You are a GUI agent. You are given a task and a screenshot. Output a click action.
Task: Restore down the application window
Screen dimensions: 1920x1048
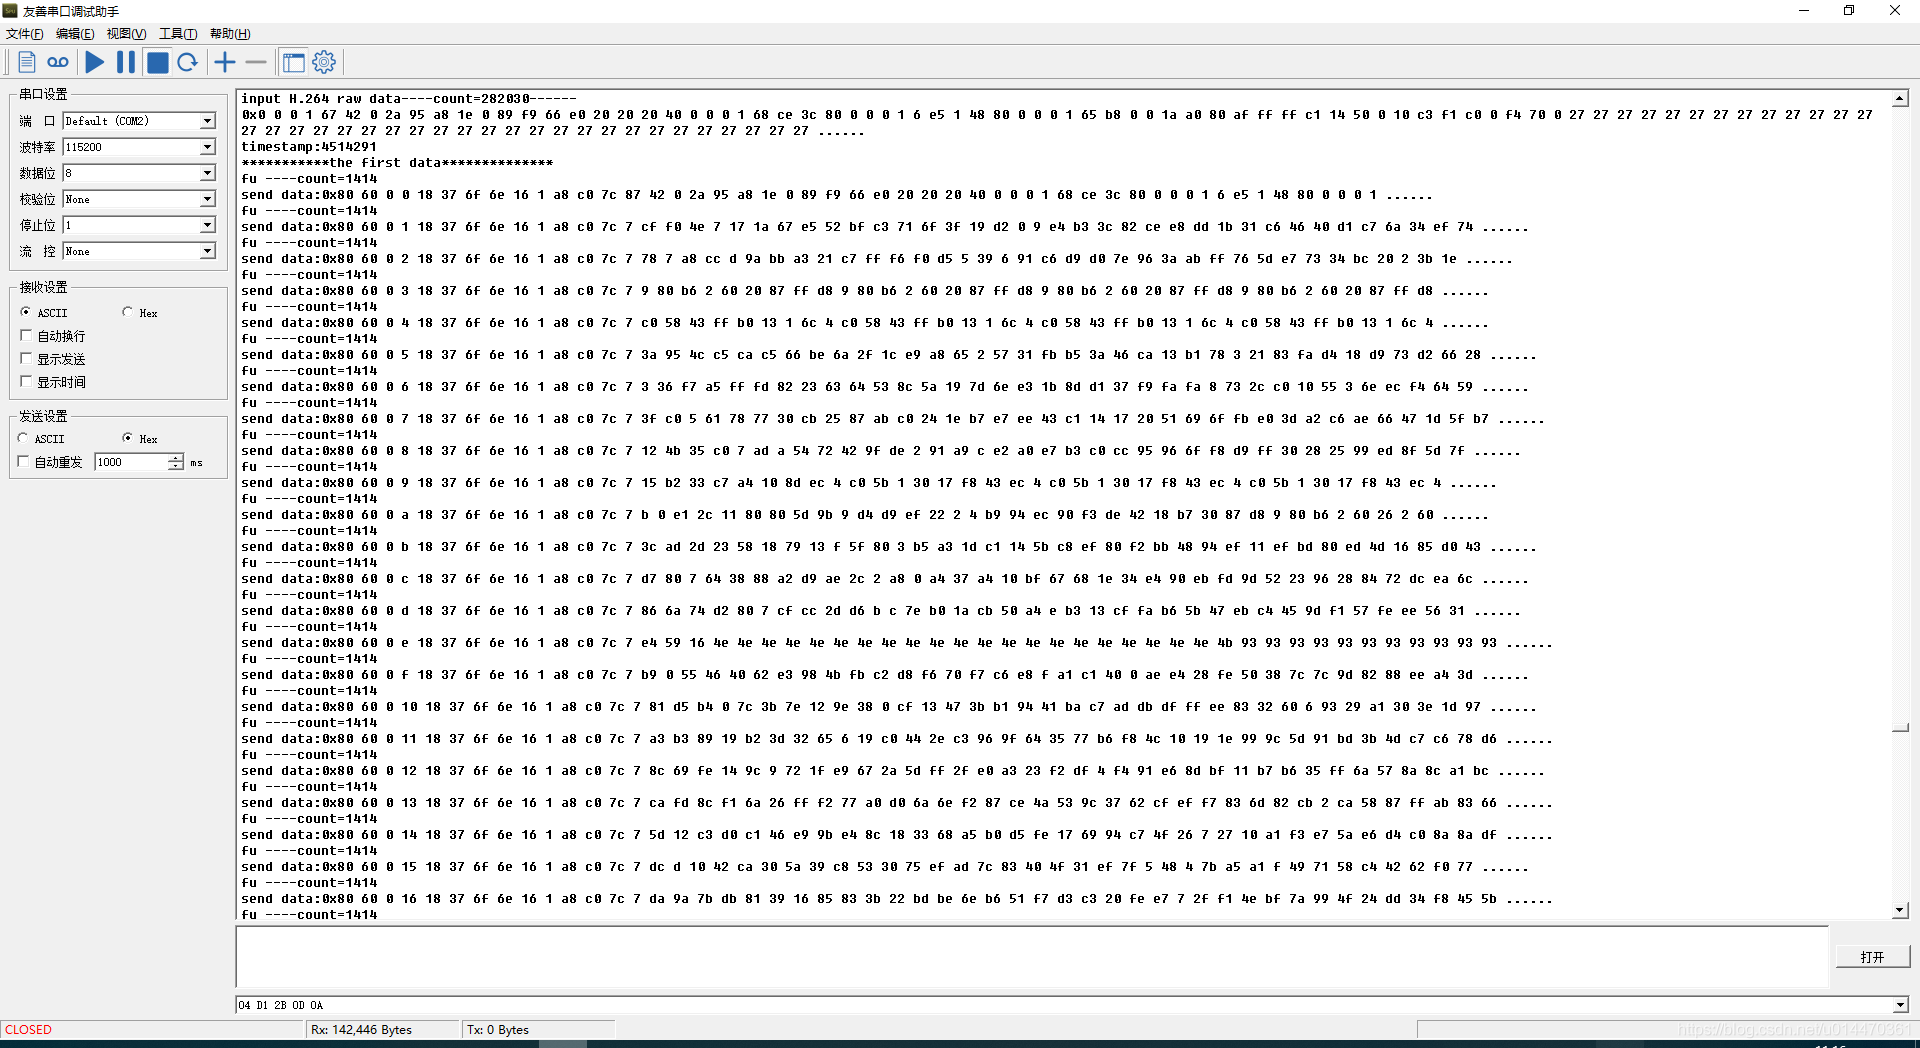click(x=1849, y=11)
